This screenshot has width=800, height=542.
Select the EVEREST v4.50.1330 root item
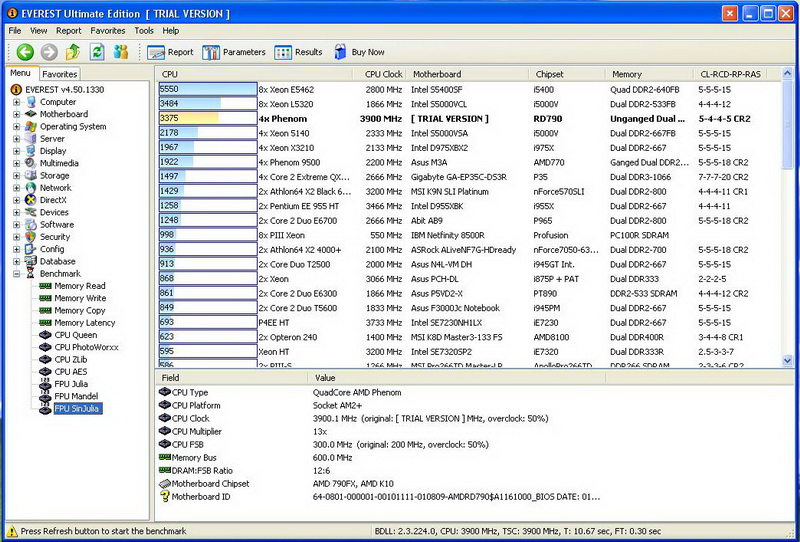click(64, 90)
